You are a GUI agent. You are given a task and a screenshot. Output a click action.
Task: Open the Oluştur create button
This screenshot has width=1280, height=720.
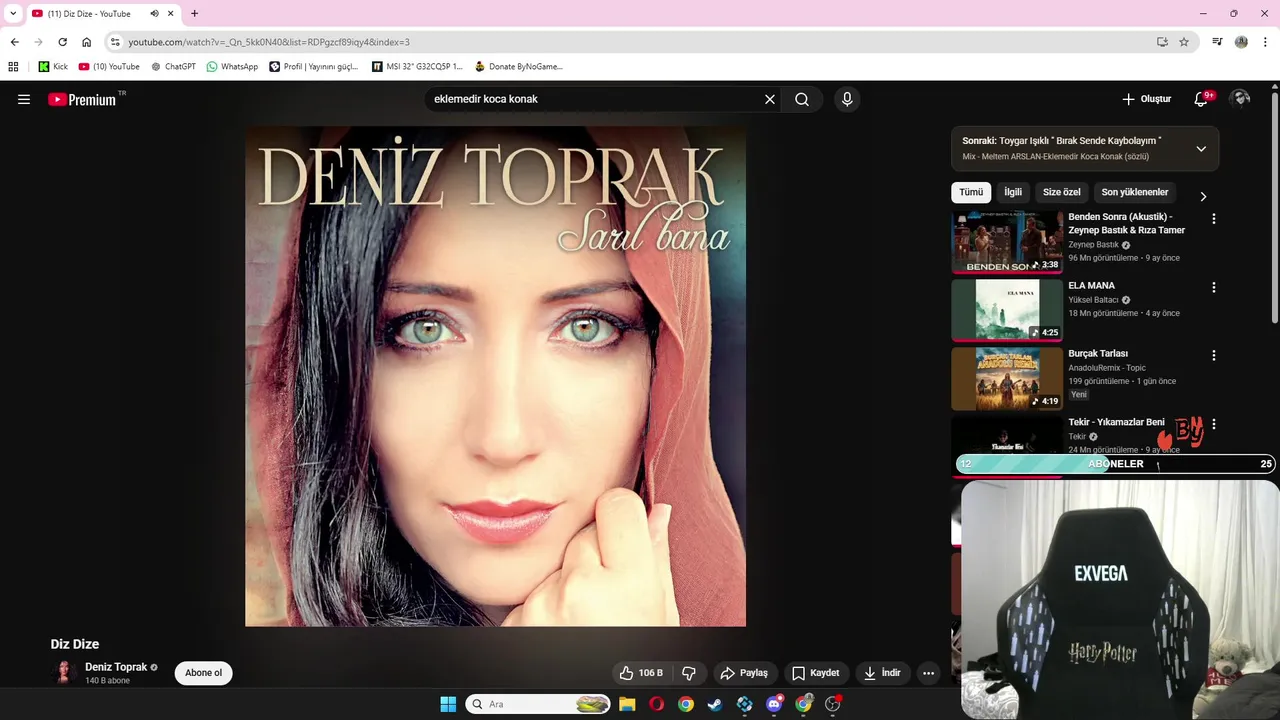click(1146, 99)
